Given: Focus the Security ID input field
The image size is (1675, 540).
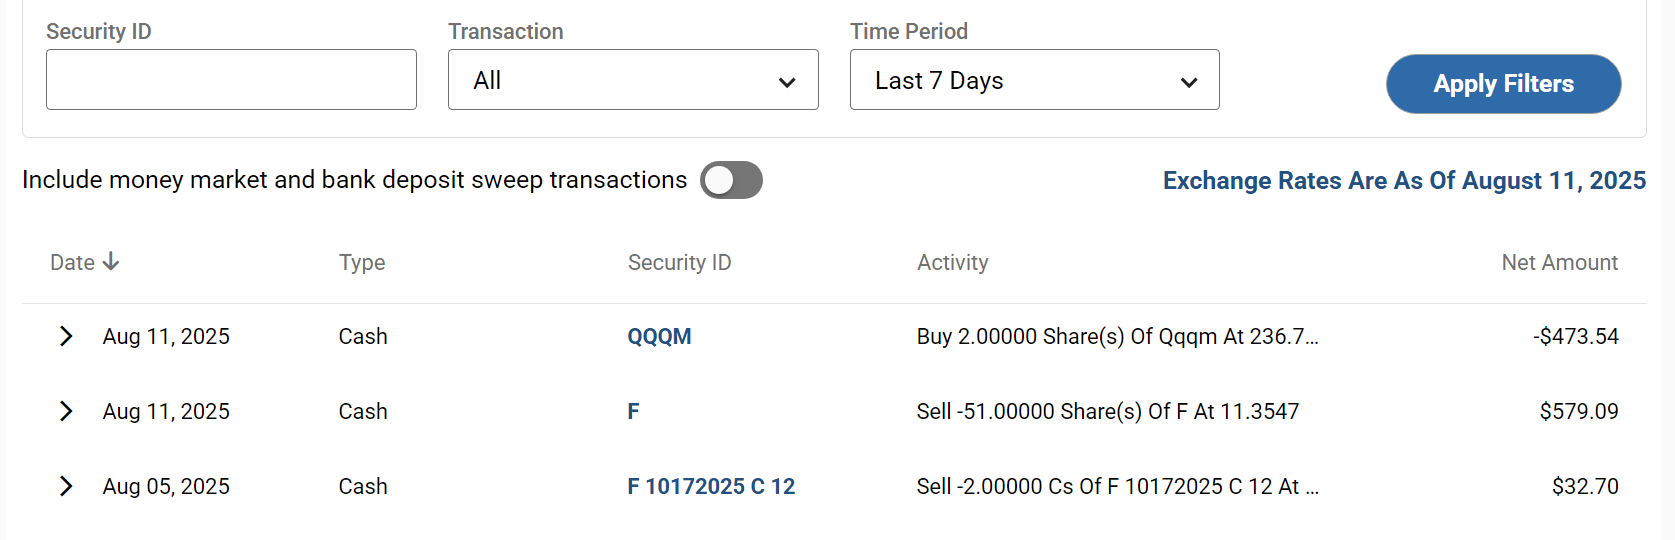Looking at the screenshot, I should point(231,80).
